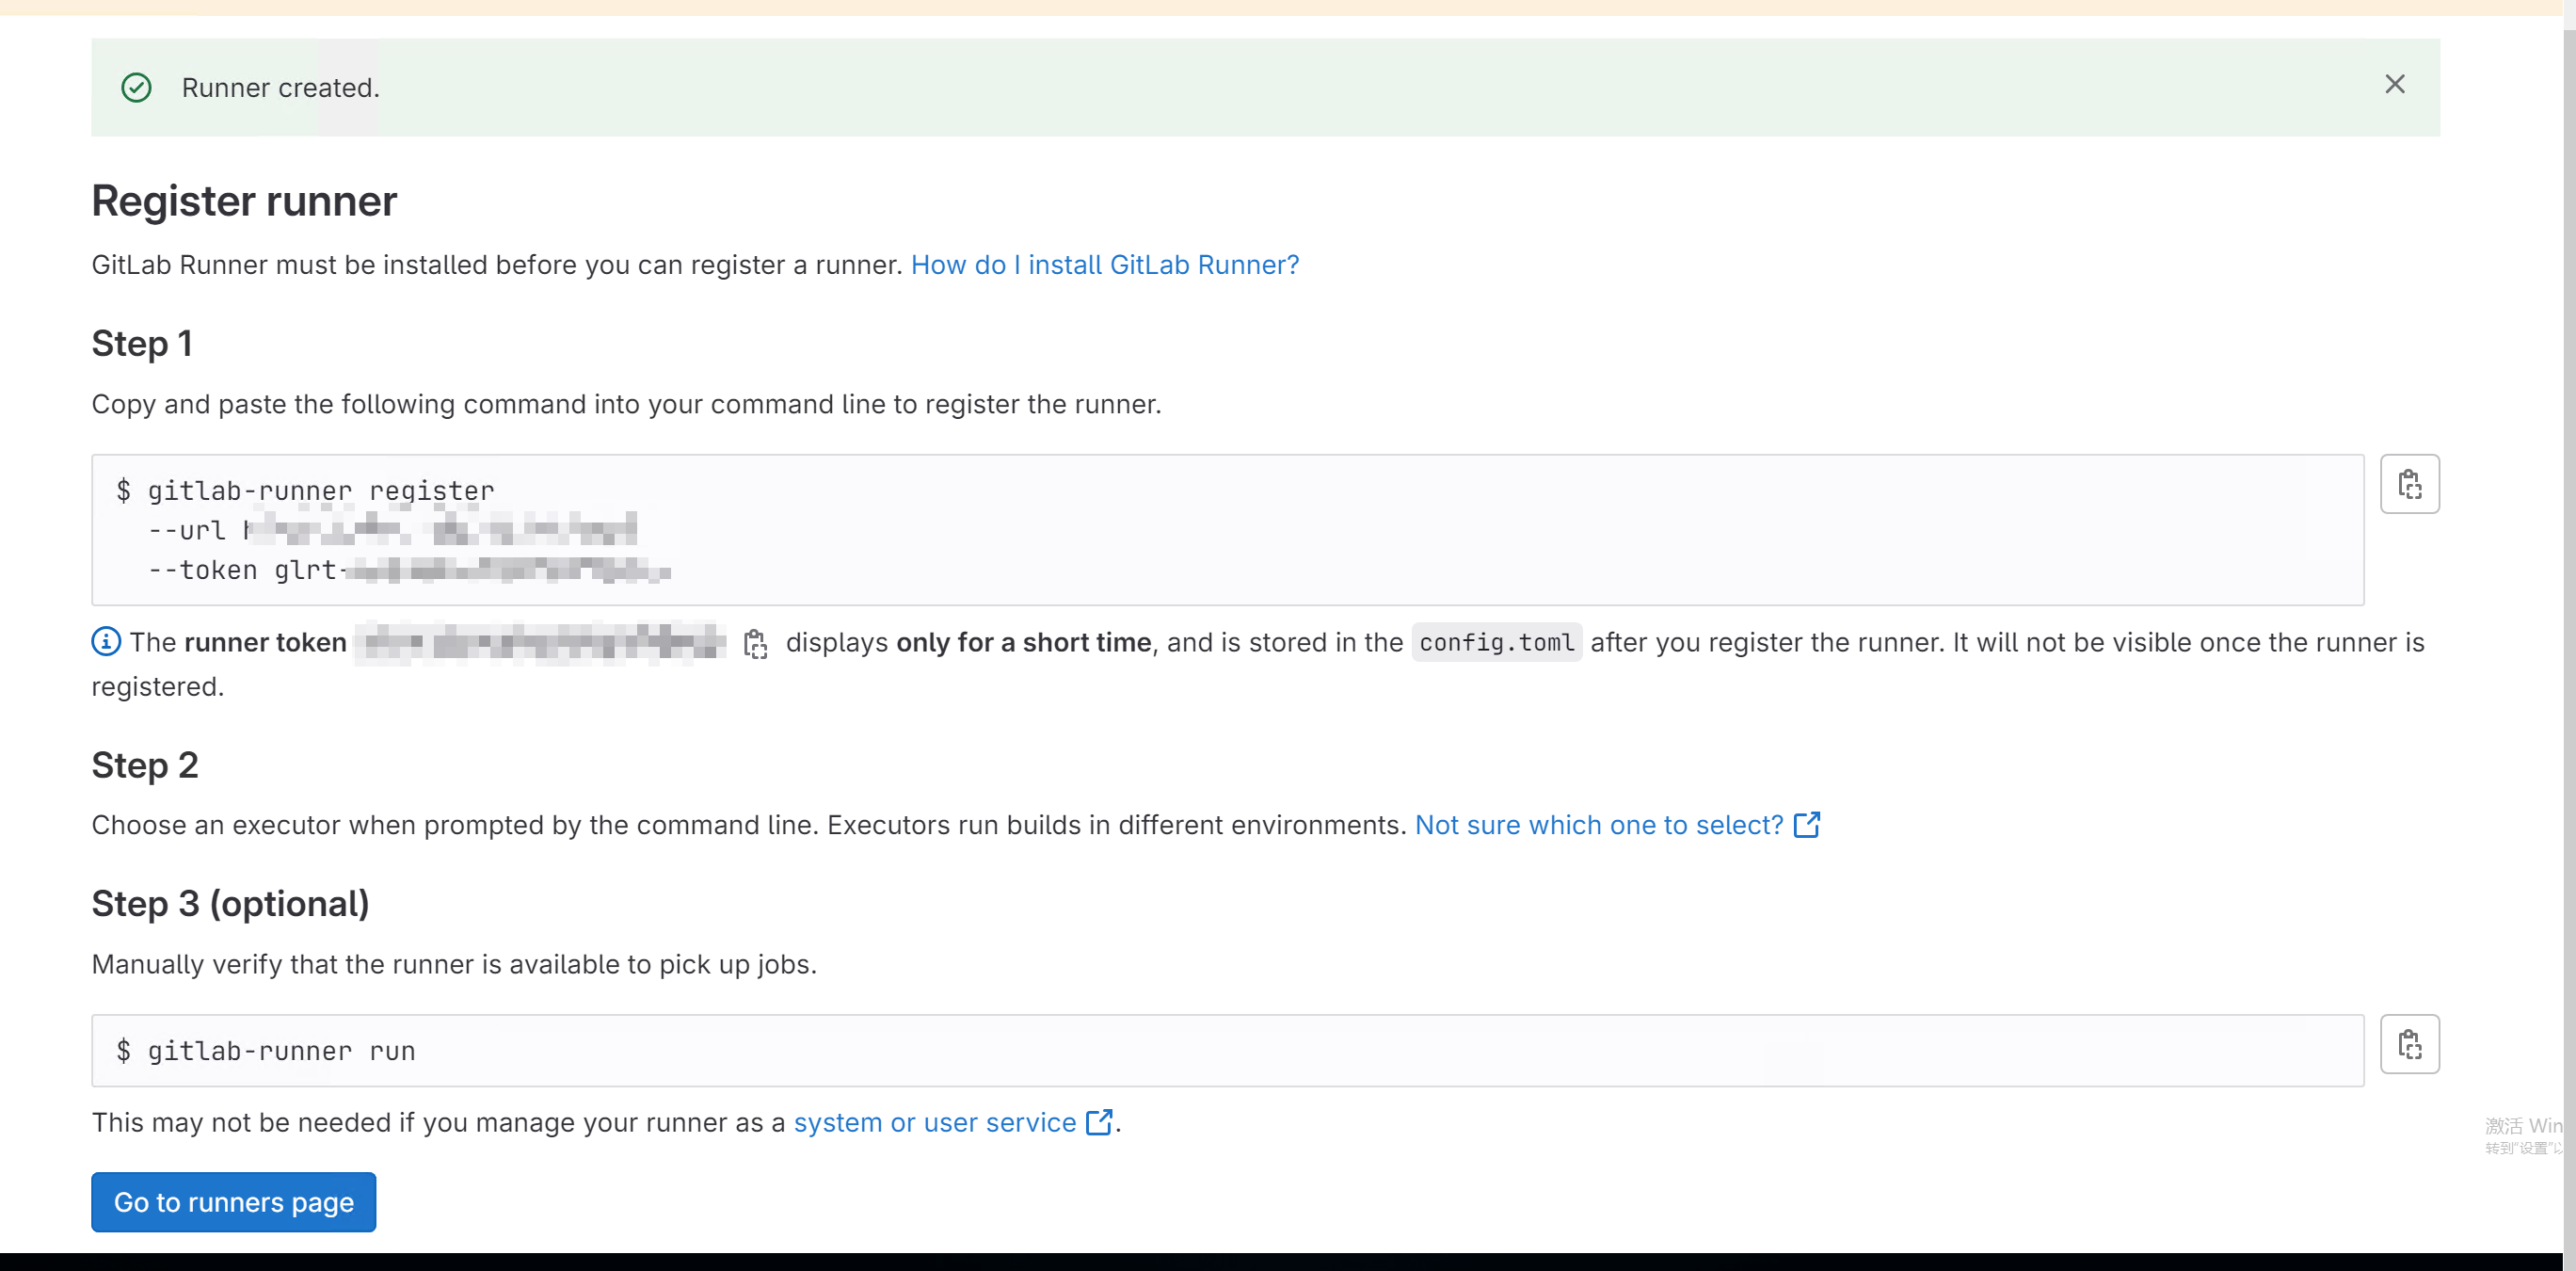Image resolution: width=2576 pixels, height=1271 pixels.
Task: Open How do I install GitLab Runner link
Action: point(1104,265)
